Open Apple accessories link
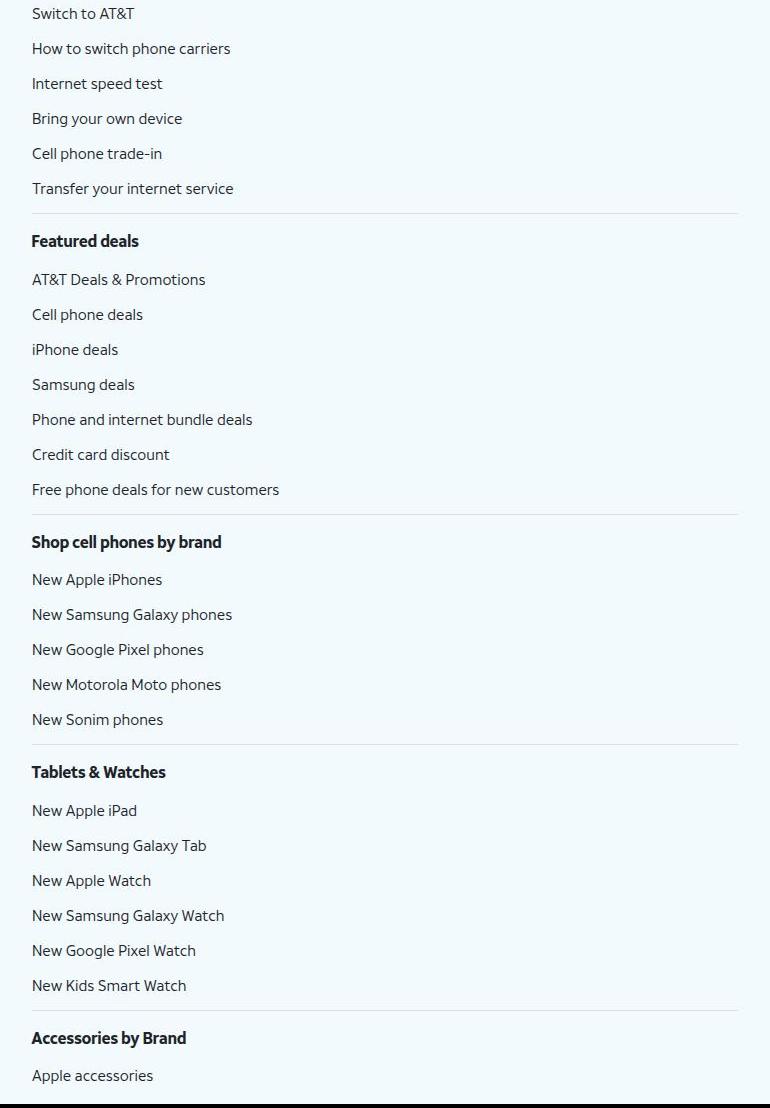This screenshot has height=1108, width=770. (x=93, y=1076)
